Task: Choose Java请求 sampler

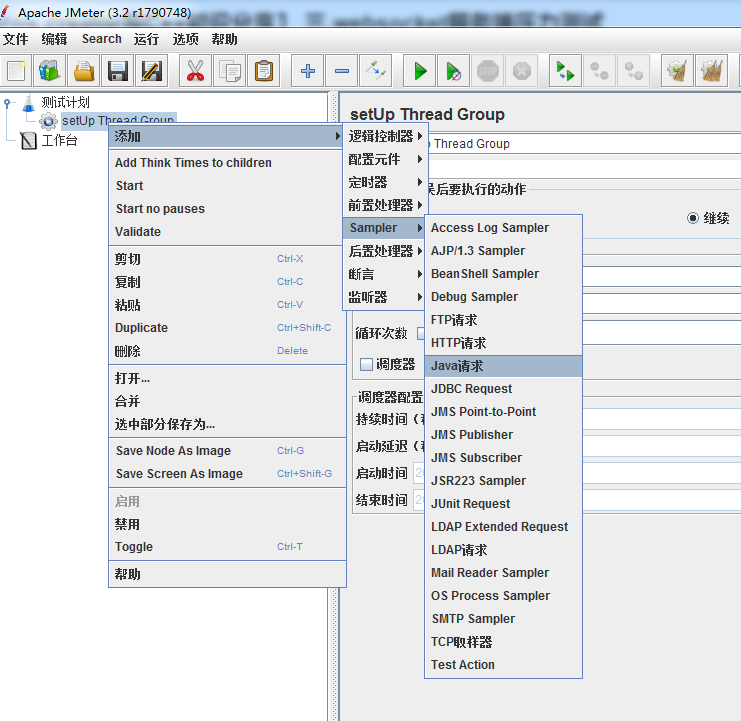Action: click(503, 366)
